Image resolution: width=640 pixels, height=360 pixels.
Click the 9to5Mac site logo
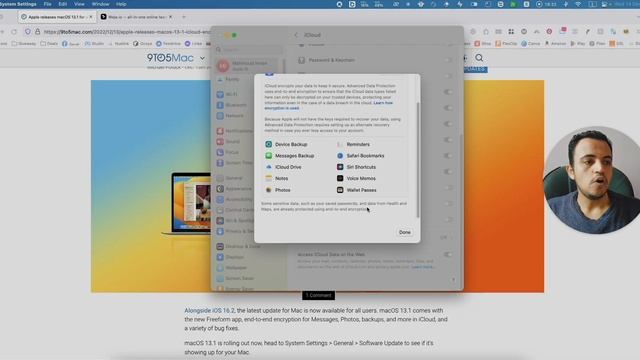[170, 58]
